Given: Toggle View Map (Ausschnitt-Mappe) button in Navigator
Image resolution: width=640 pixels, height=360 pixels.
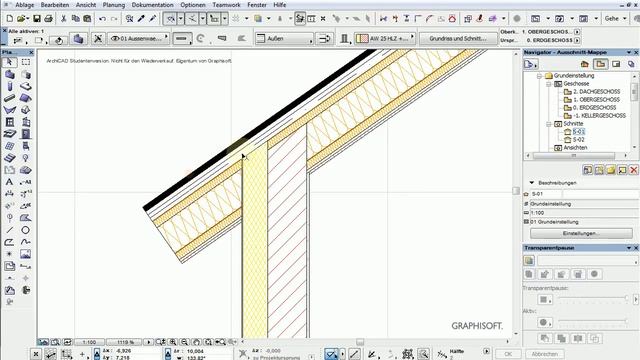Looking at the screenshot, I should click(600, 64).
